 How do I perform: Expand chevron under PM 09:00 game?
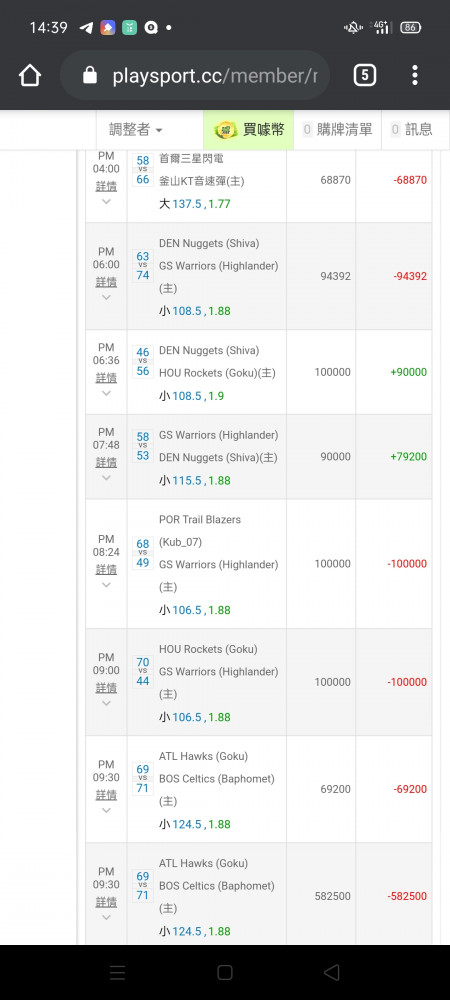click(x=106, y=703)
